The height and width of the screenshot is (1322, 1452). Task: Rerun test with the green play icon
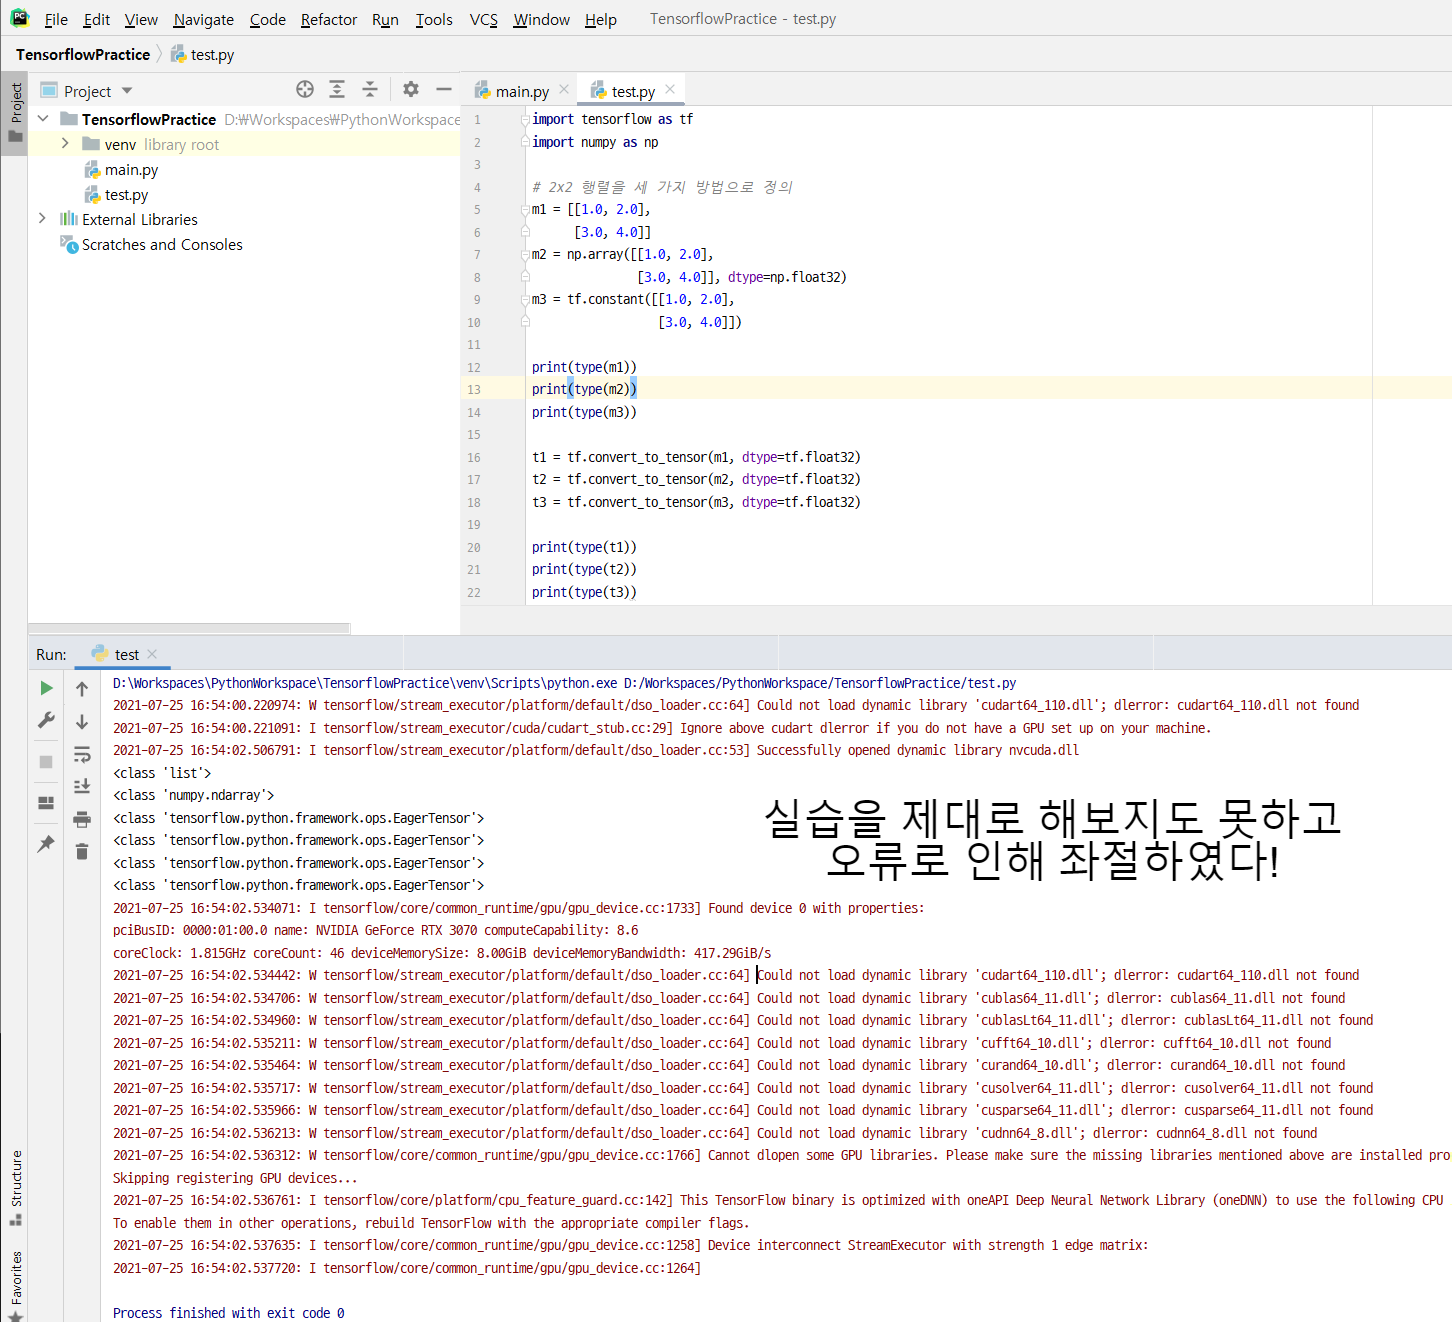(46, 688)
